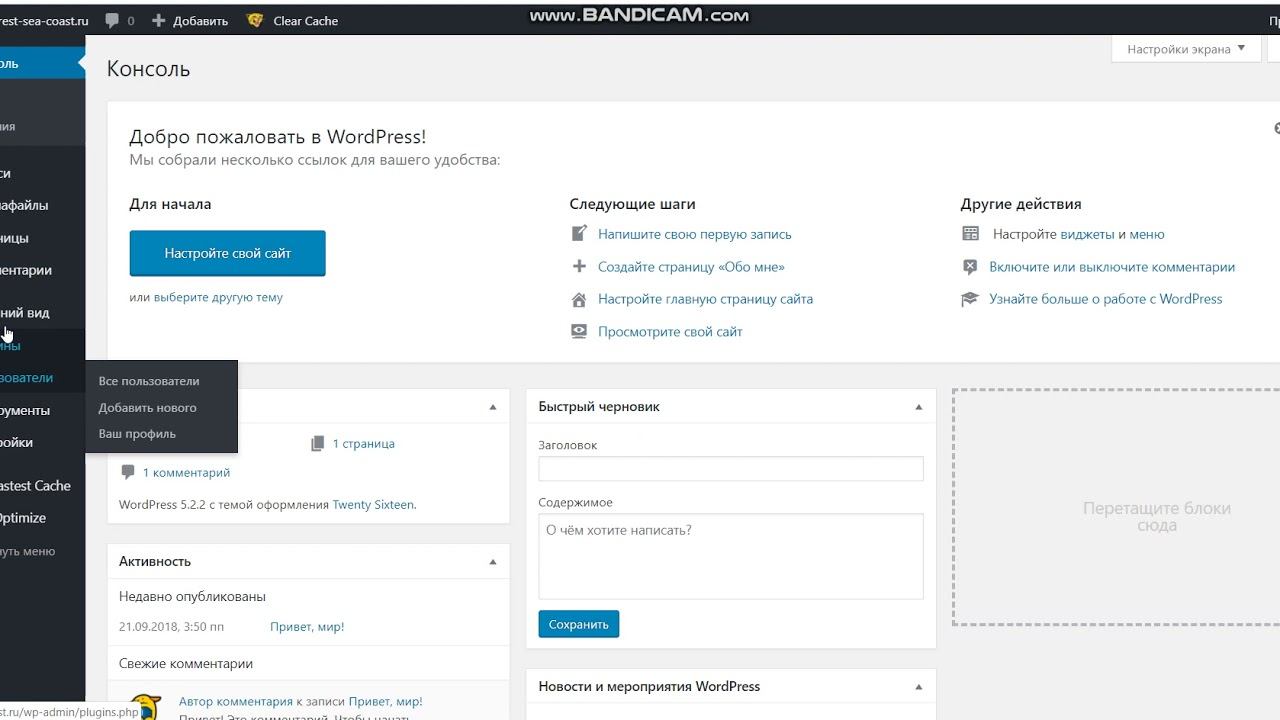Click the Сохранить draft button
The width and height of the screenshot is (1280, 720).
(x=579, y=624)
